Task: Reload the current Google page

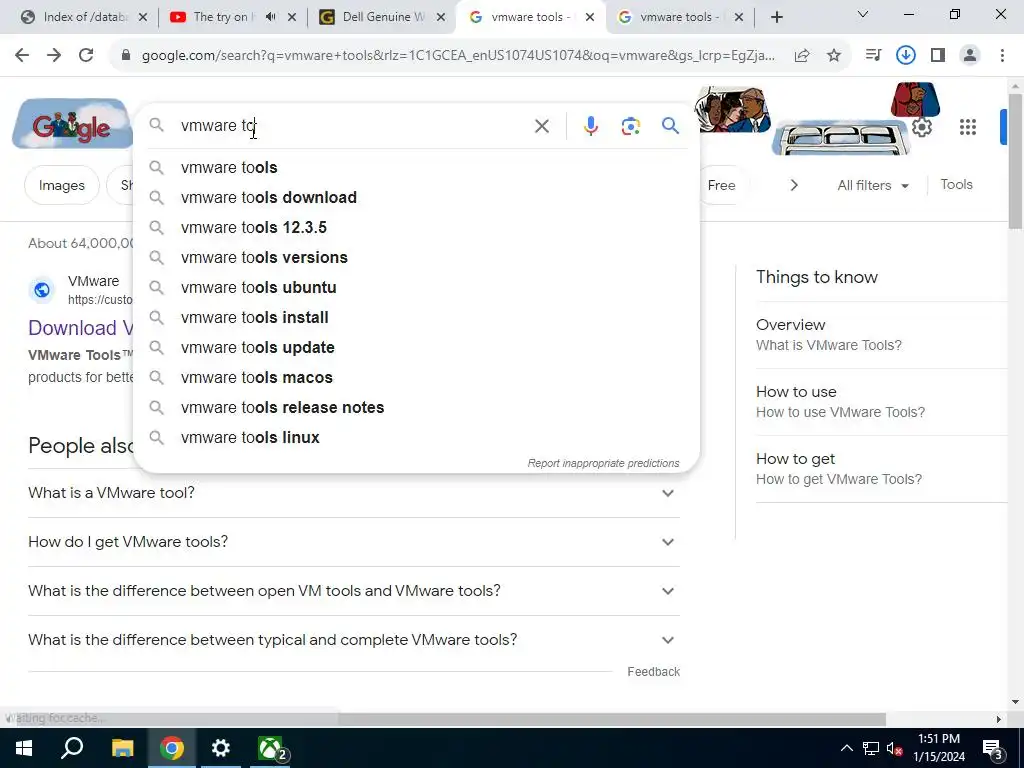Action: (x=86, y=56)
